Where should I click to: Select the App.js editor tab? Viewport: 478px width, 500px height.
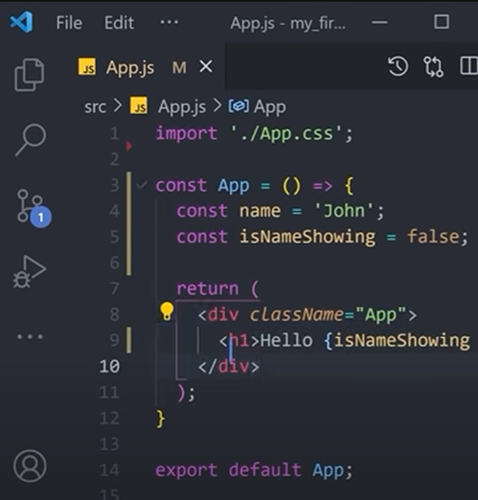coord(147,67)
